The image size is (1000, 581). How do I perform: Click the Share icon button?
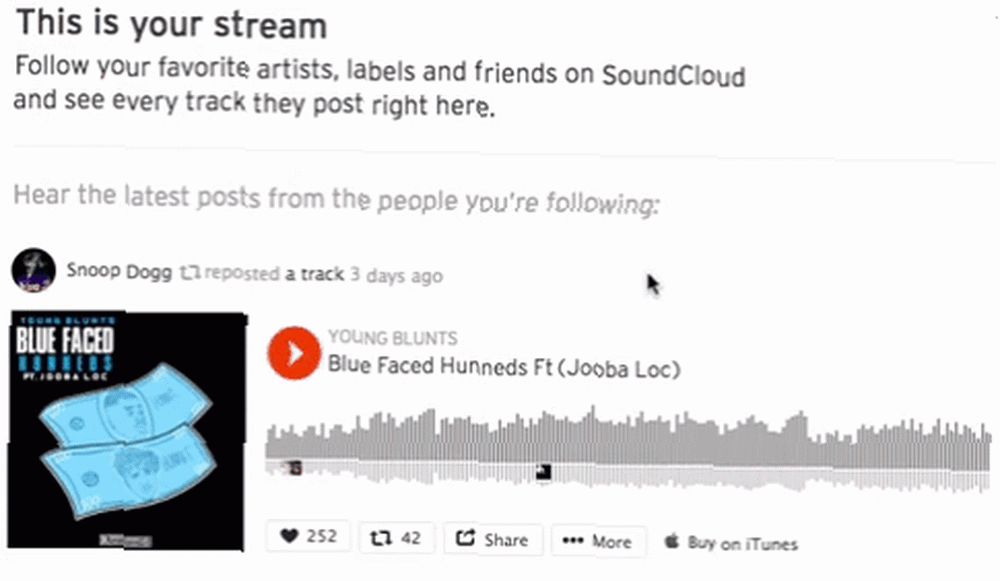(x=465, y=538)
